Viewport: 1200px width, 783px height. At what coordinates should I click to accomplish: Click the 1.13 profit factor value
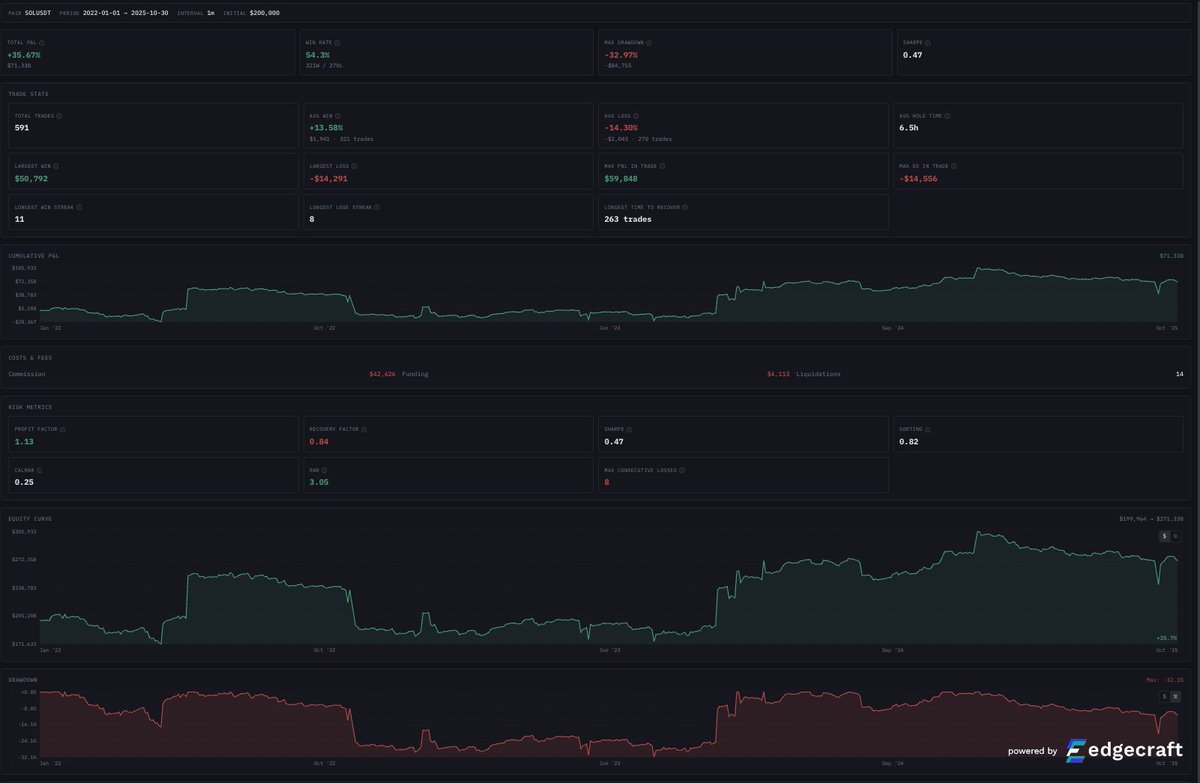(x=24, y=441)
